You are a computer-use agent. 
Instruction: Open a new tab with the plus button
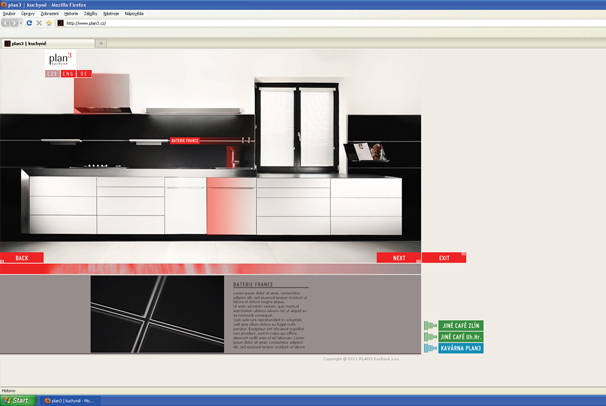101,44
